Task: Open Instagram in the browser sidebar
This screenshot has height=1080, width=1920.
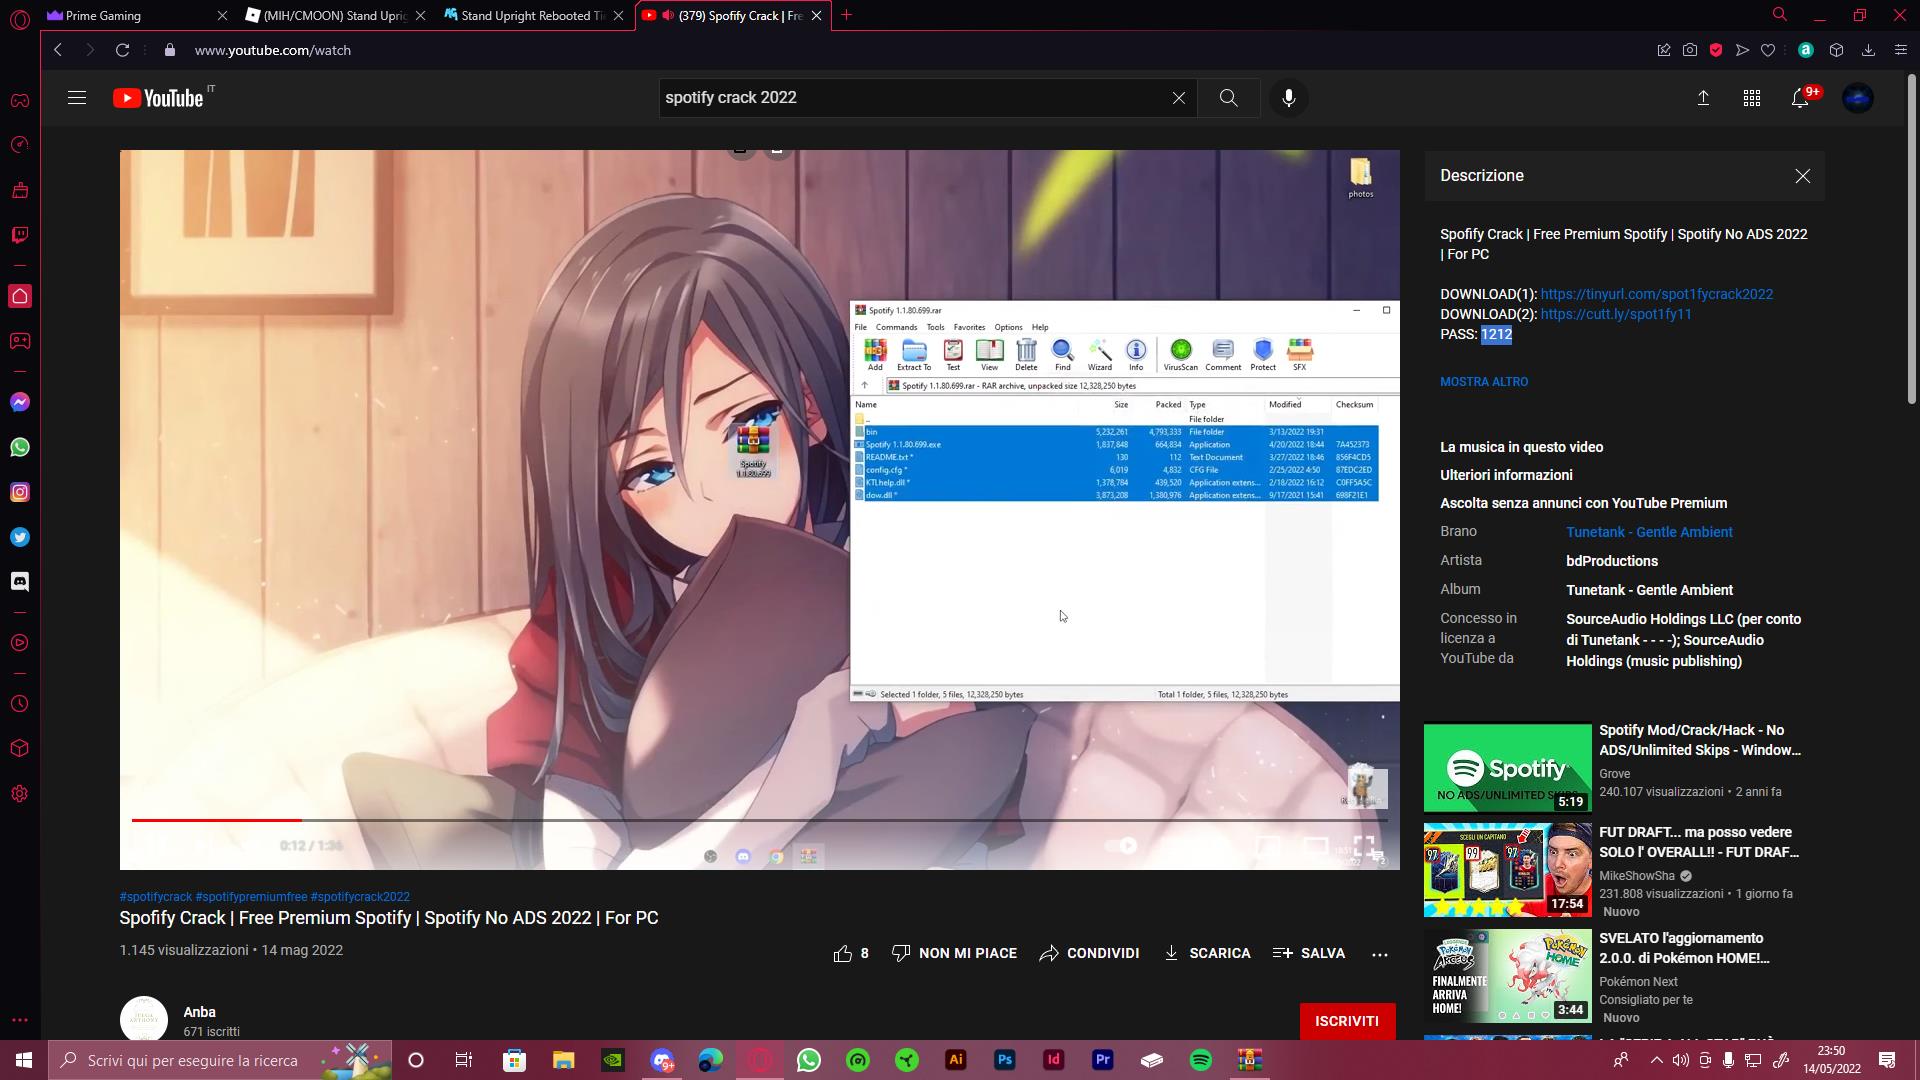Action: (x=20, y=492)
